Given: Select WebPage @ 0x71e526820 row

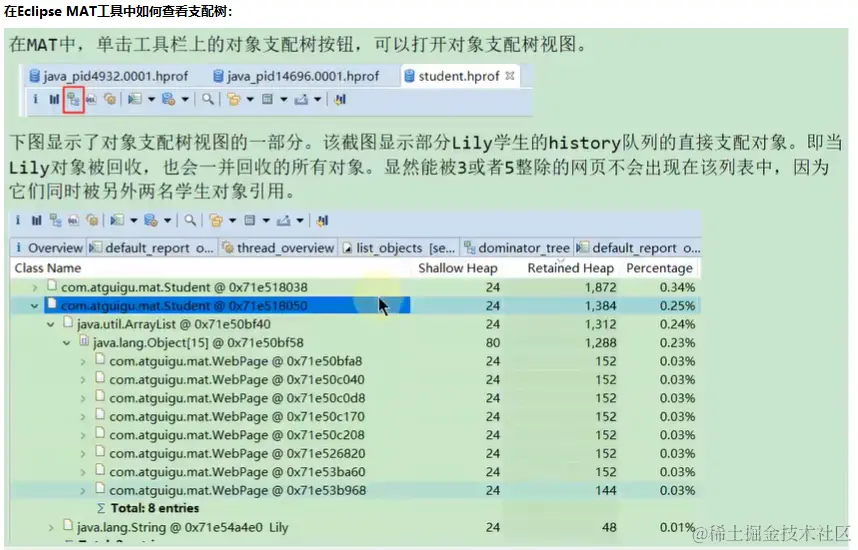Looking at the screenshot, I should [355, 454].
